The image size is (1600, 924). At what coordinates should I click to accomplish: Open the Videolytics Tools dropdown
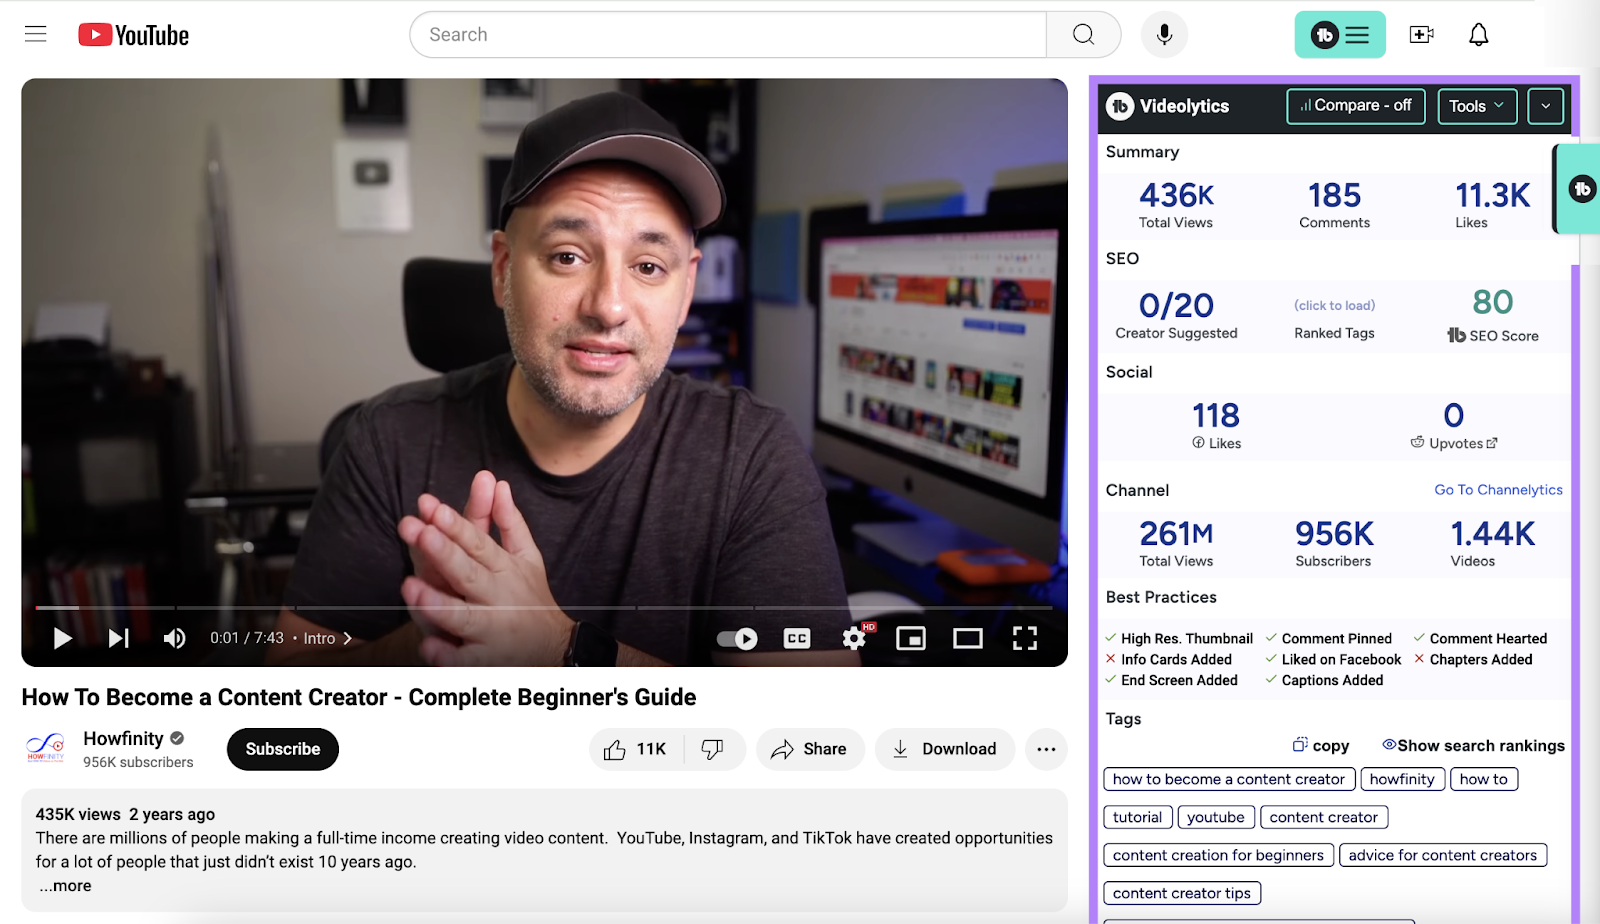pos(1477,106)
